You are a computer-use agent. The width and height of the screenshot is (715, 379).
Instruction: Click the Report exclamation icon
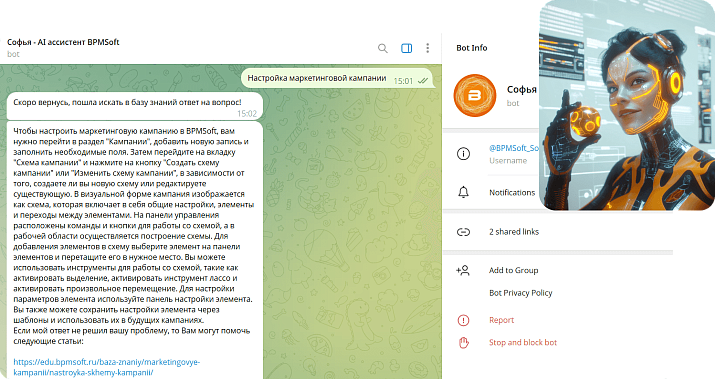click(463, 320)
